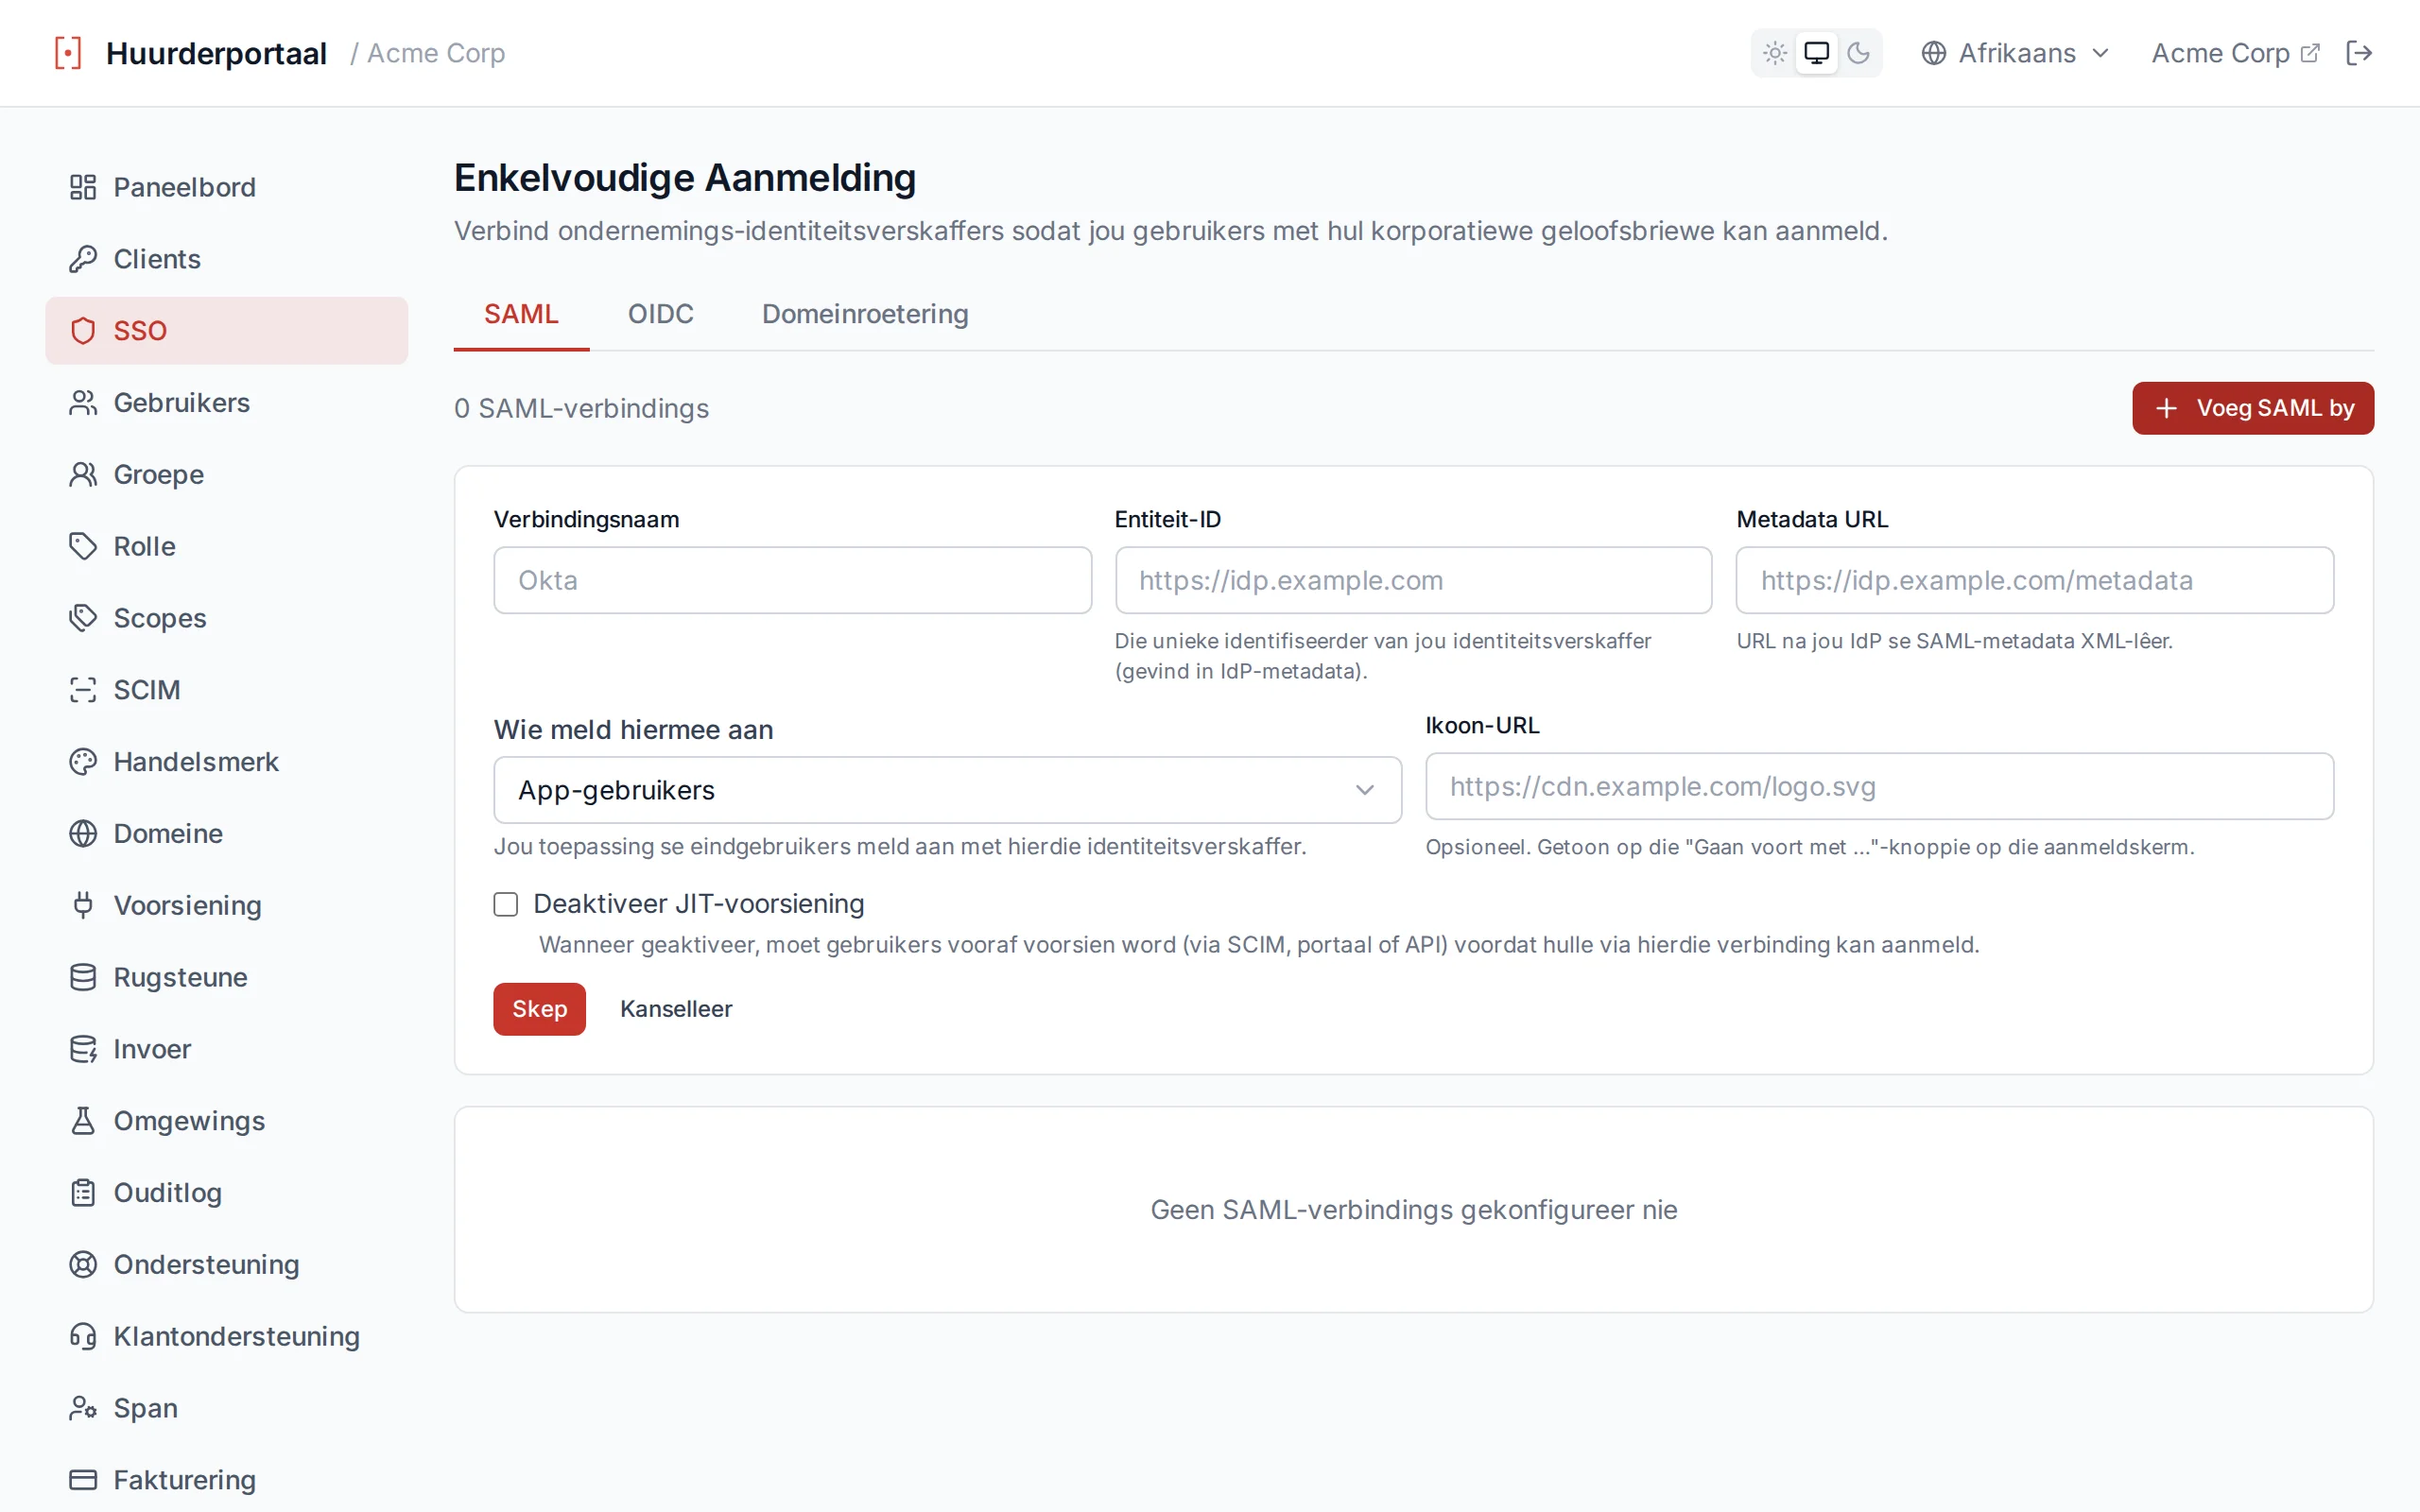
Task: Open Domeine globe icon
Action: tap(83, 834)
